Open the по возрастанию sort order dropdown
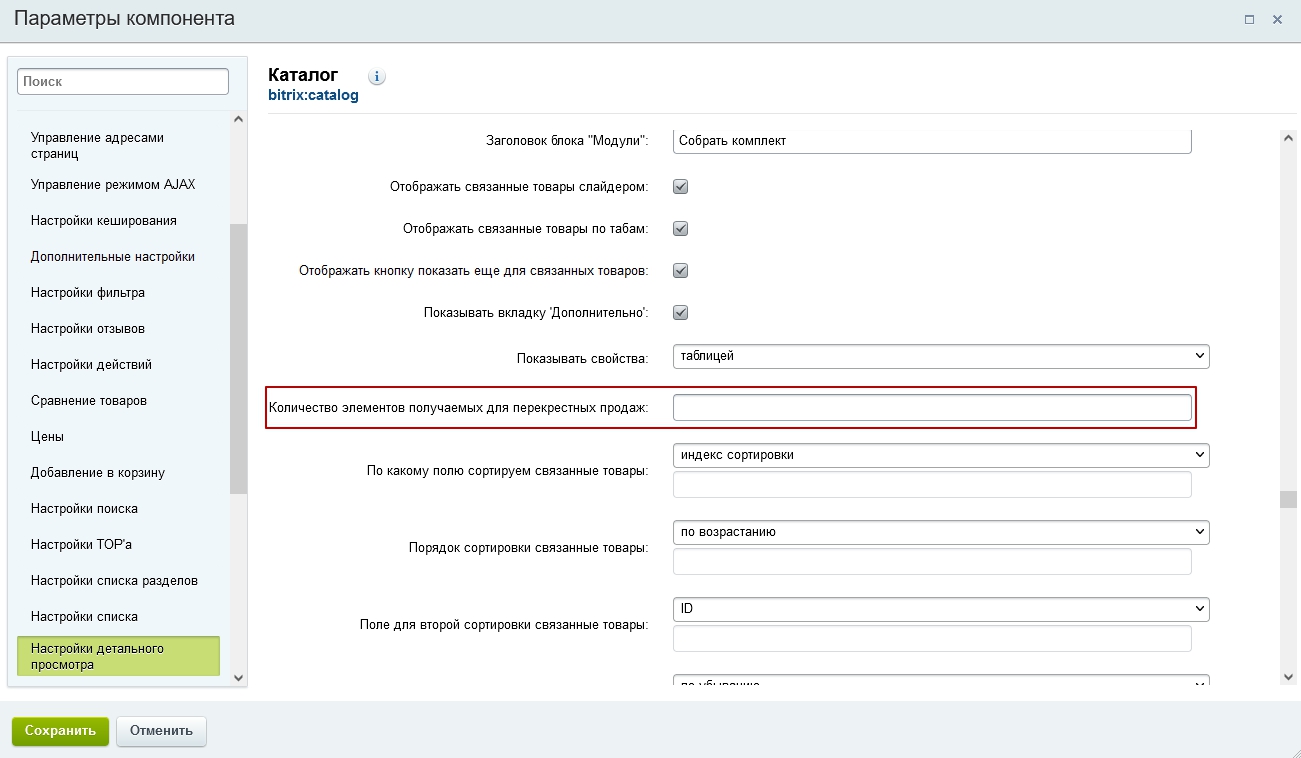 click(941, 532)
